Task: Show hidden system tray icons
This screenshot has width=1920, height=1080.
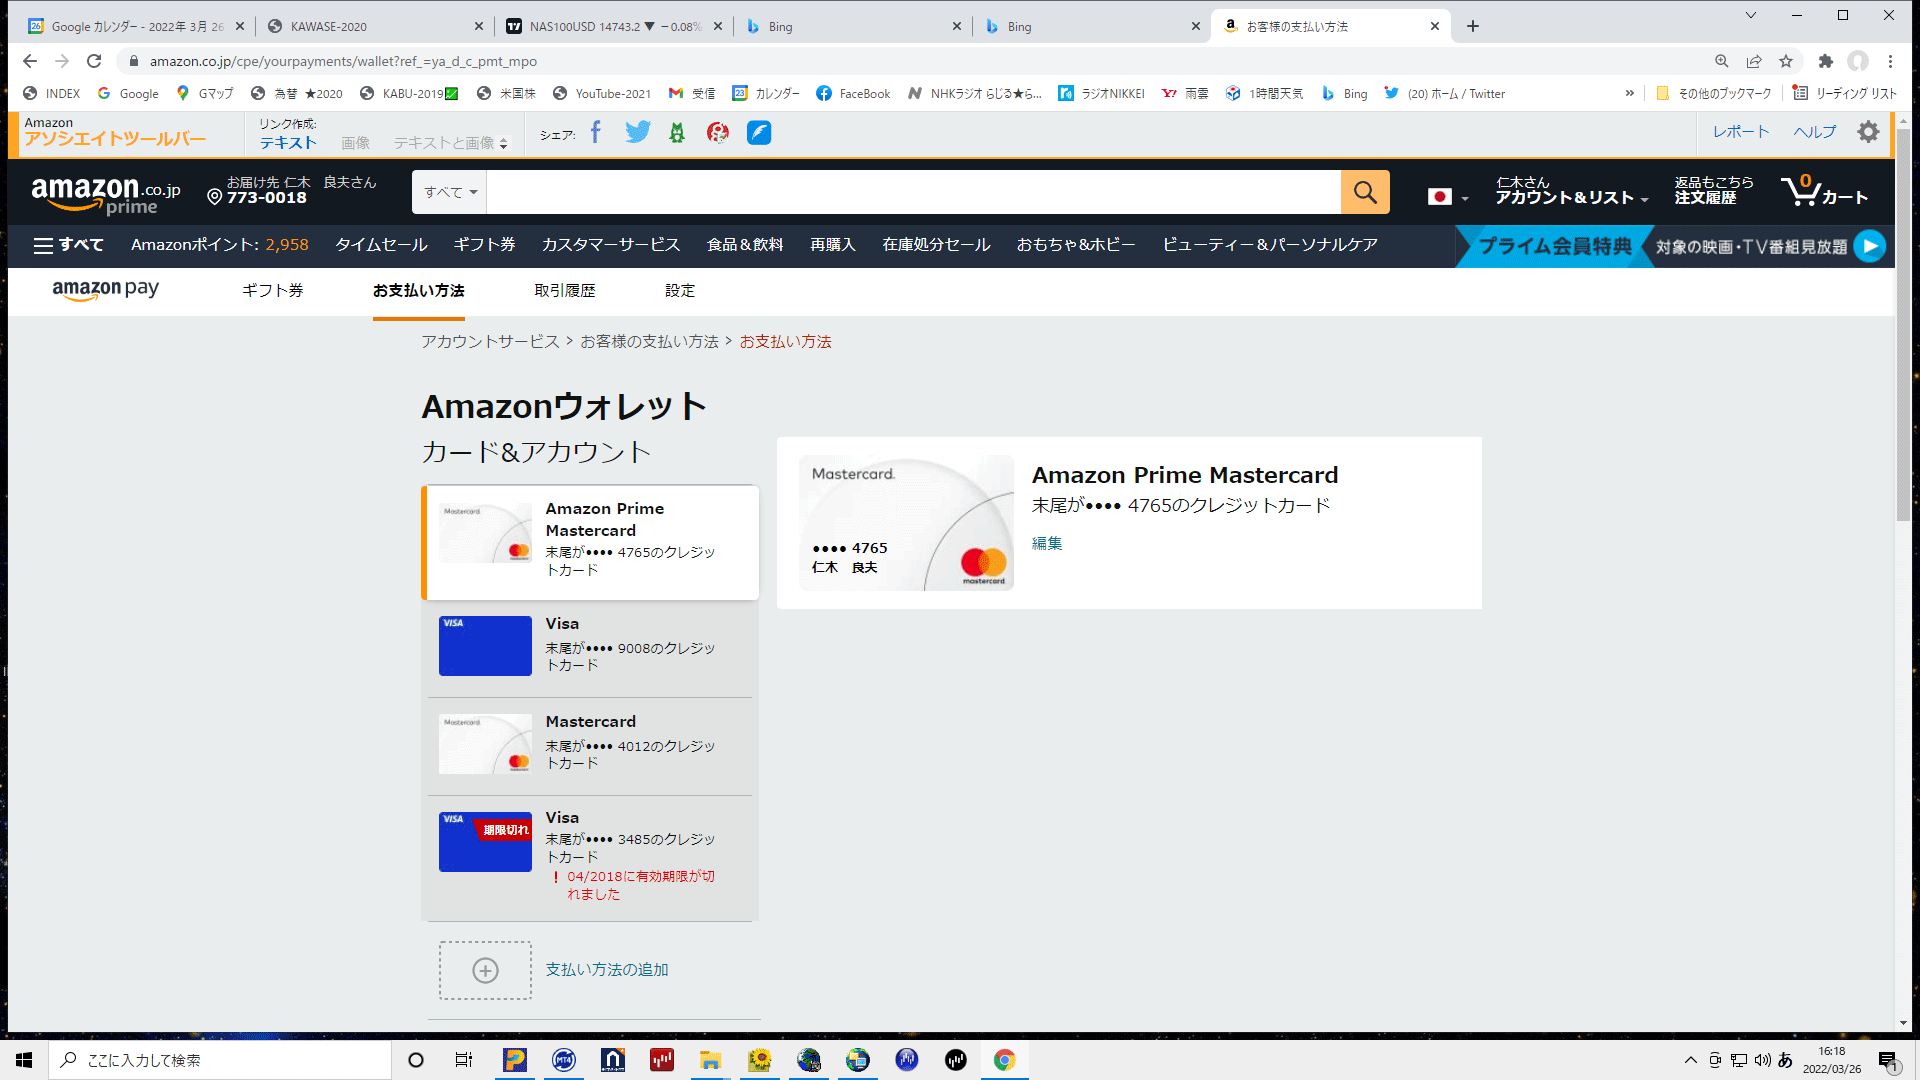Action: point(1690,1060)
